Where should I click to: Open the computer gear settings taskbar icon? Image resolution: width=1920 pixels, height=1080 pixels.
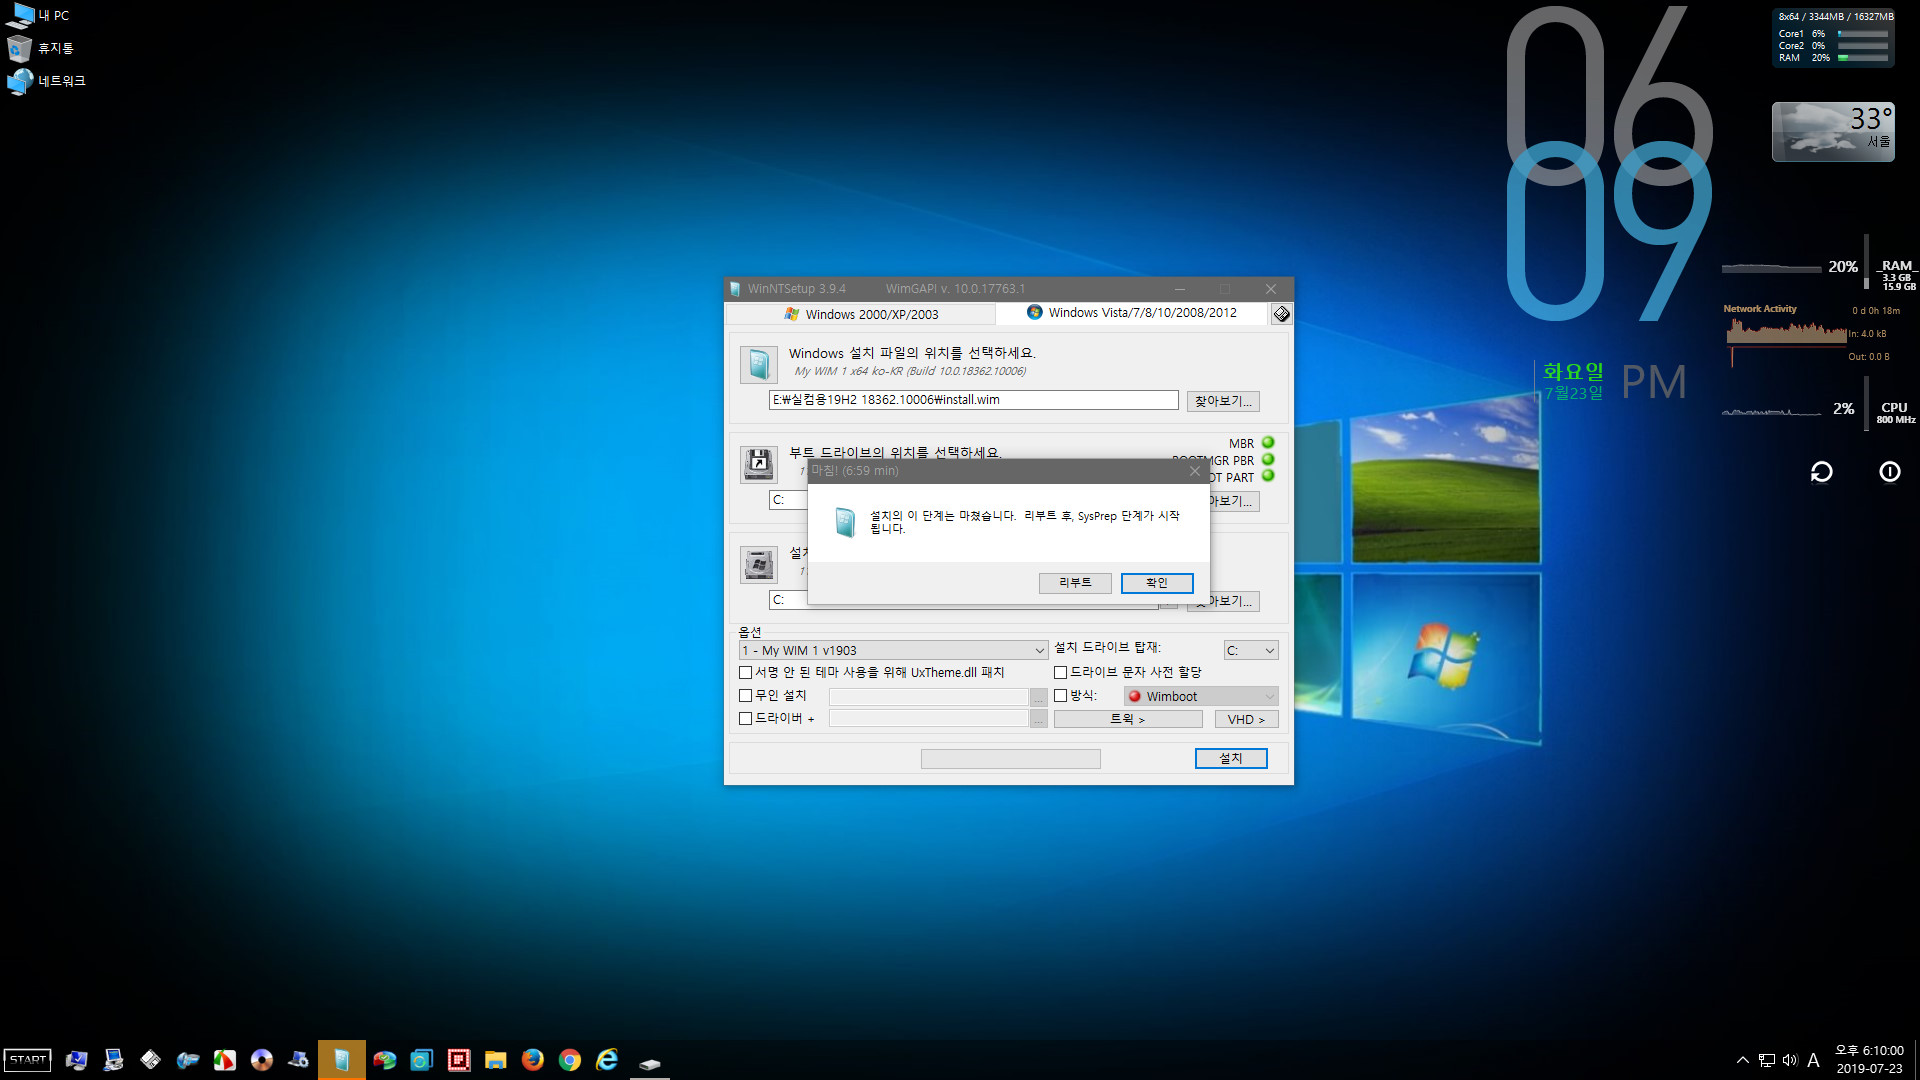click(x=299, y=1060)
